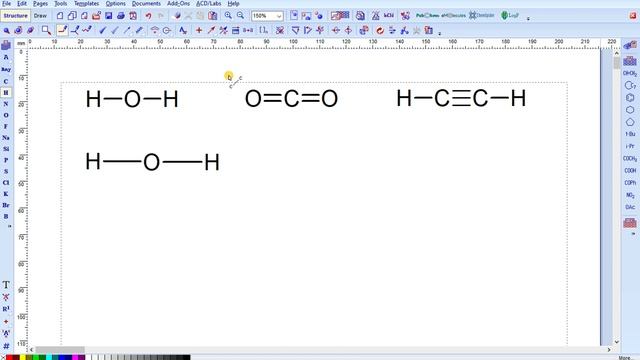
Task: Open the ACD/Labs menu
Action: click(x=209, y=3)
